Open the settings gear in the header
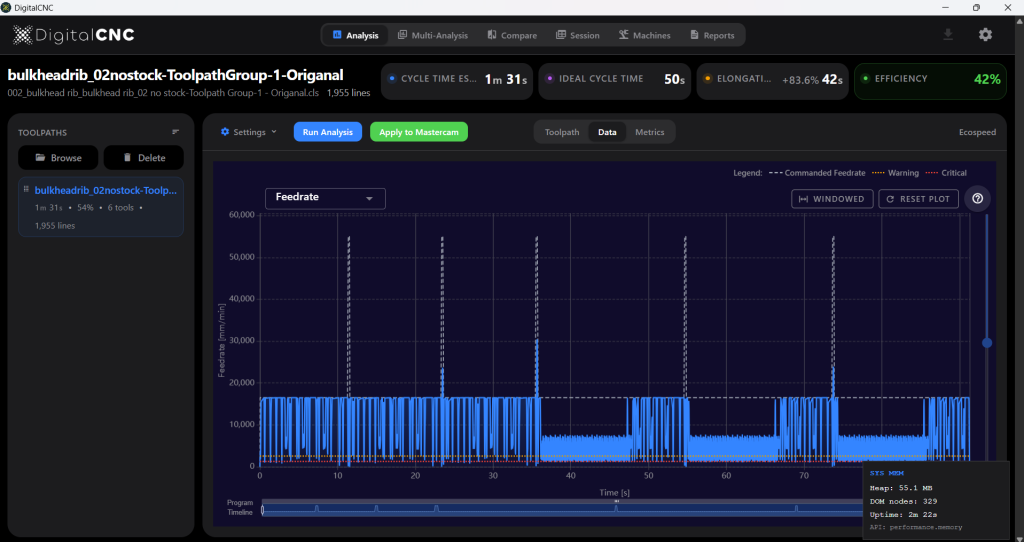The image size is (1024, 542). click(x=985, y=35)
